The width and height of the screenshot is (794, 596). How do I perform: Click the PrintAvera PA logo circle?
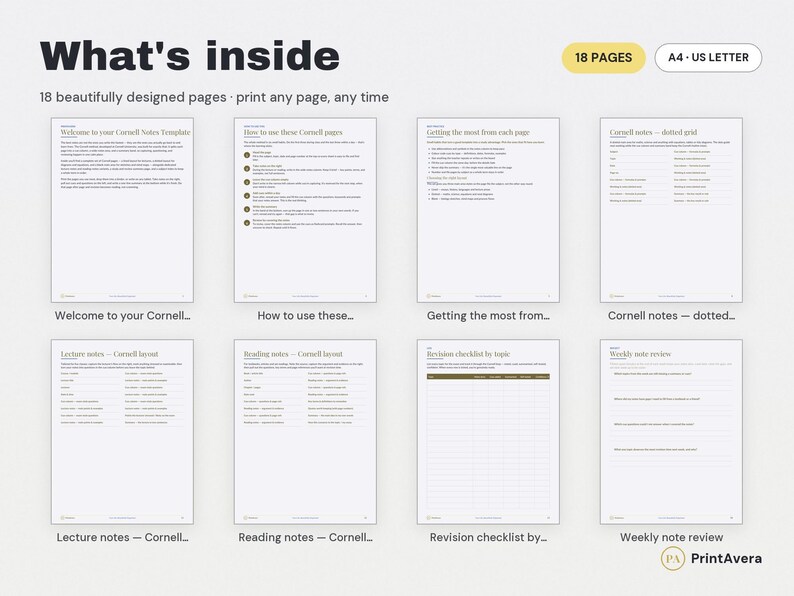(672, 559)
